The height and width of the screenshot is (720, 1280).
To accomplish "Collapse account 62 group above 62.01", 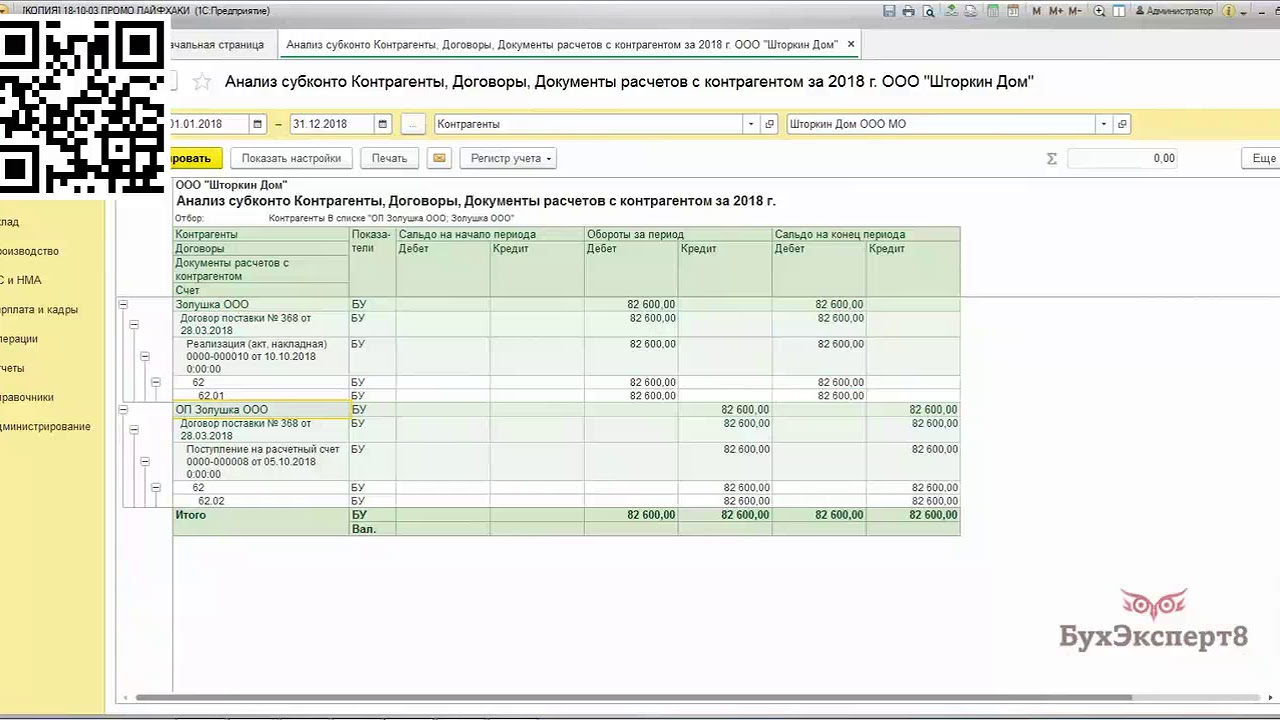I will (156, 382).
